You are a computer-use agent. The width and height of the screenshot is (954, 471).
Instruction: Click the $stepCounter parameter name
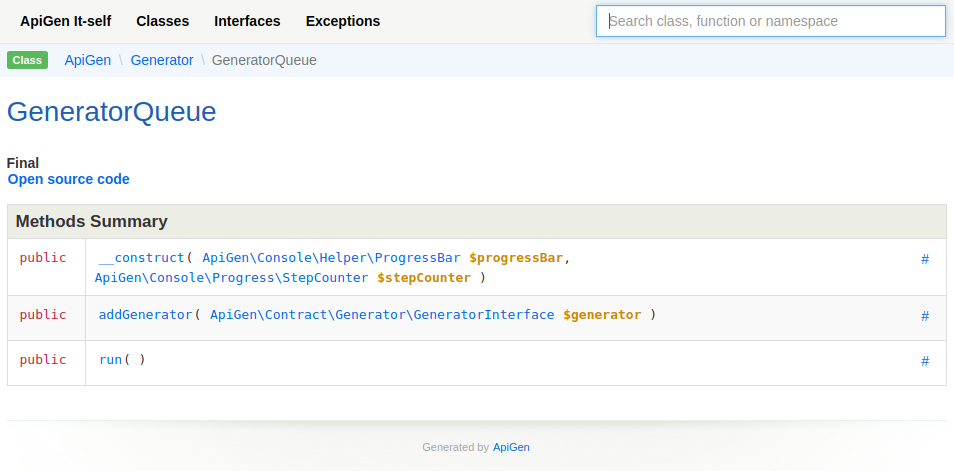click(424, 278)
